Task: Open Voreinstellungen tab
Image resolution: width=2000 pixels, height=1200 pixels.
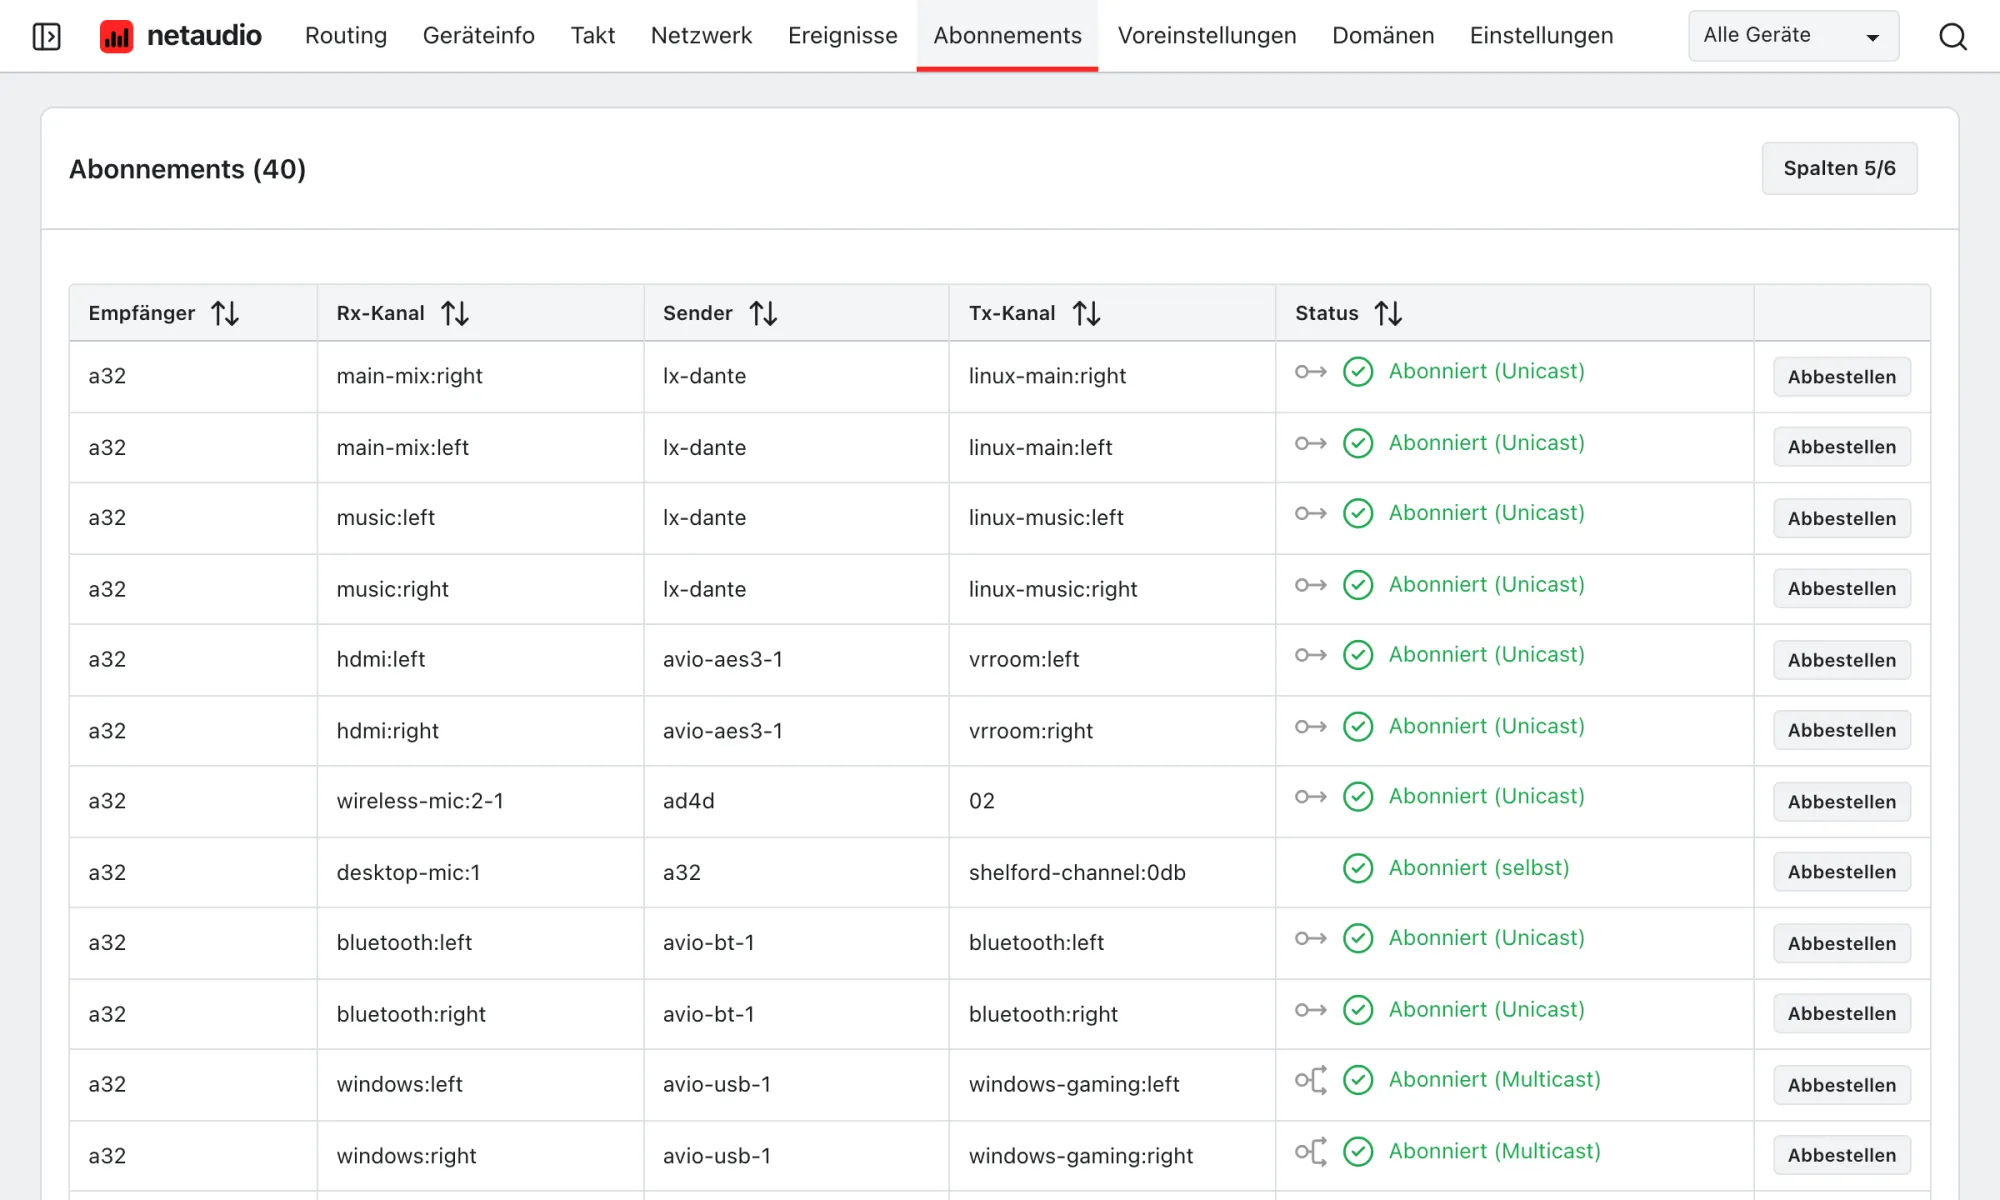Action: click(1207, 36)
